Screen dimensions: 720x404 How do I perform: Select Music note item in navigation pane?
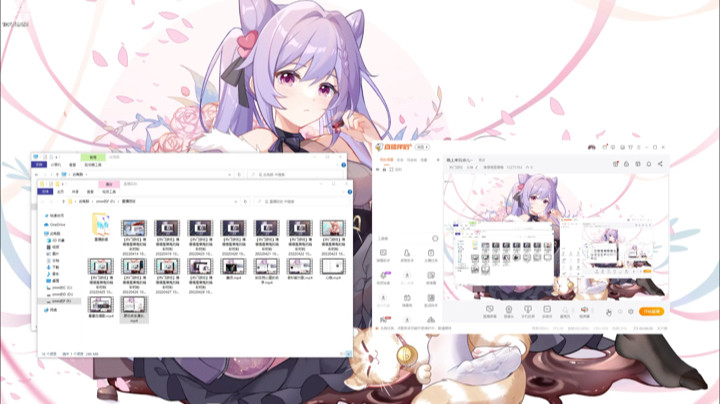click(x=53, y=274)
